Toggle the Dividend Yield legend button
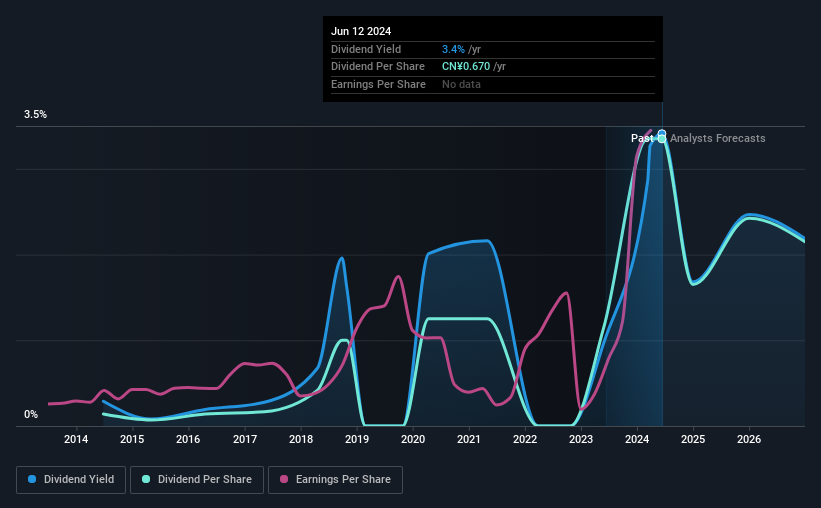Viewport: 821px width, 508px height. coord(71,480)
